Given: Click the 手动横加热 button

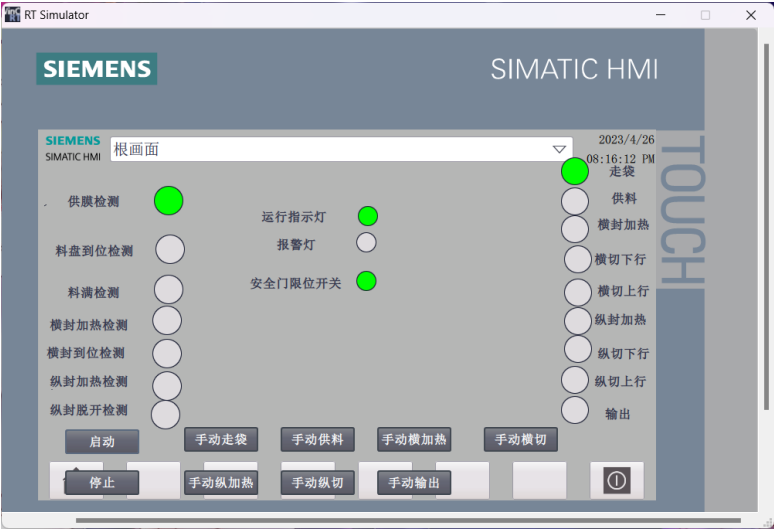Looking at the screenshot, I should click(414, 439).
